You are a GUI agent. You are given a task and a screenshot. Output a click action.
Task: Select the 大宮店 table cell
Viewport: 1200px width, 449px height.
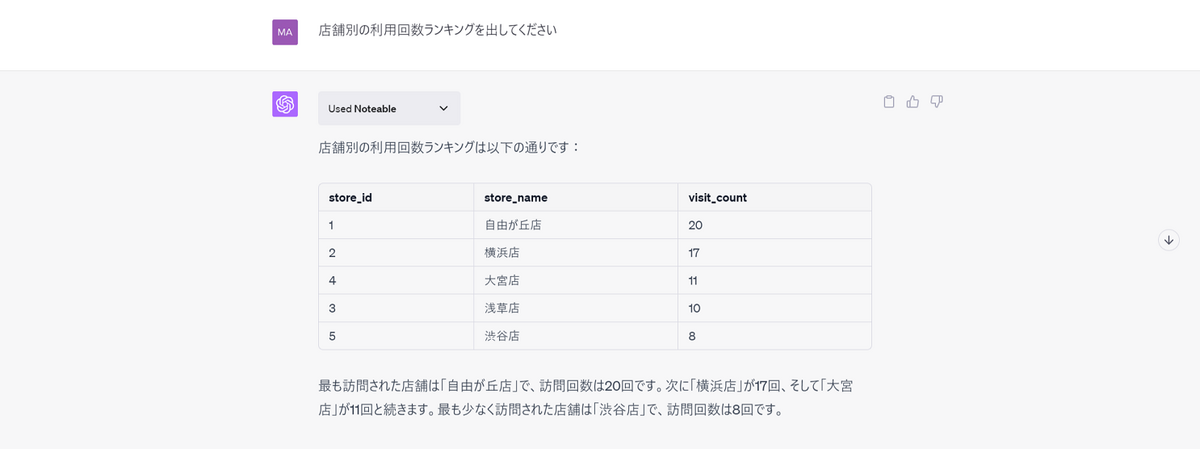click(576, 281)
